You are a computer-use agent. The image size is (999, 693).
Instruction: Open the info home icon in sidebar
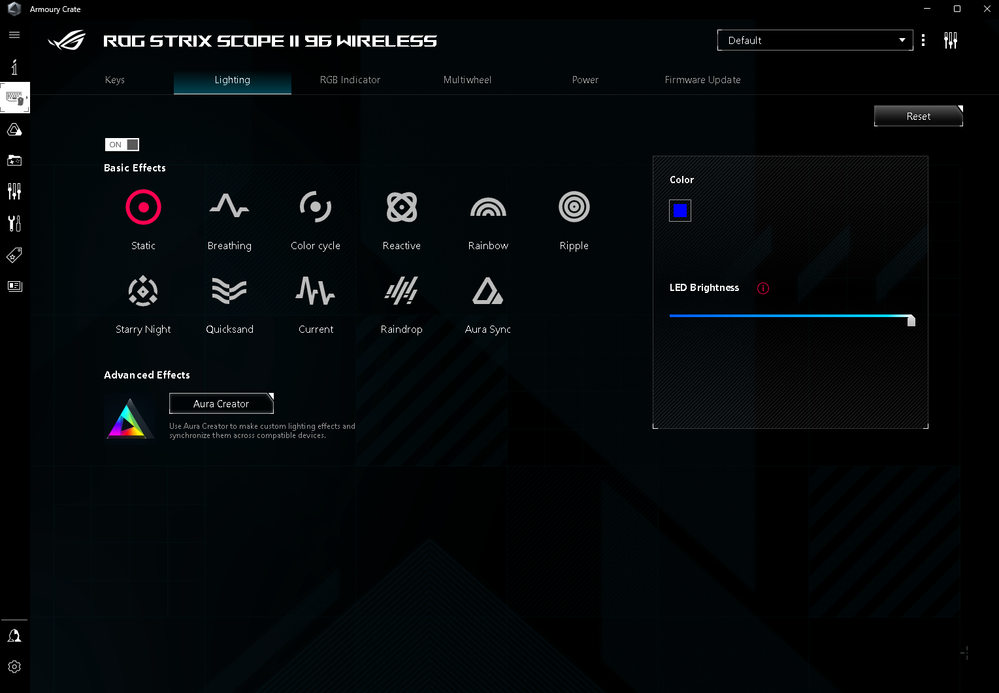[x=14, y=66]
